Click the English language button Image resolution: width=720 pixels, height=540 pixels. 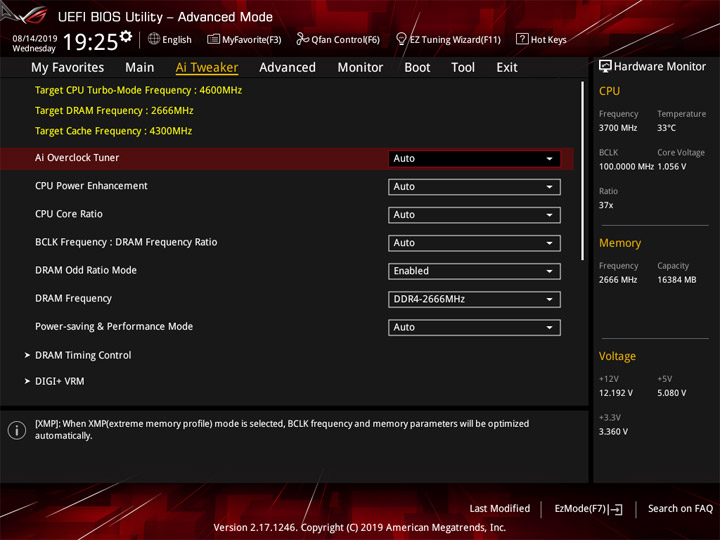[170, 39]
